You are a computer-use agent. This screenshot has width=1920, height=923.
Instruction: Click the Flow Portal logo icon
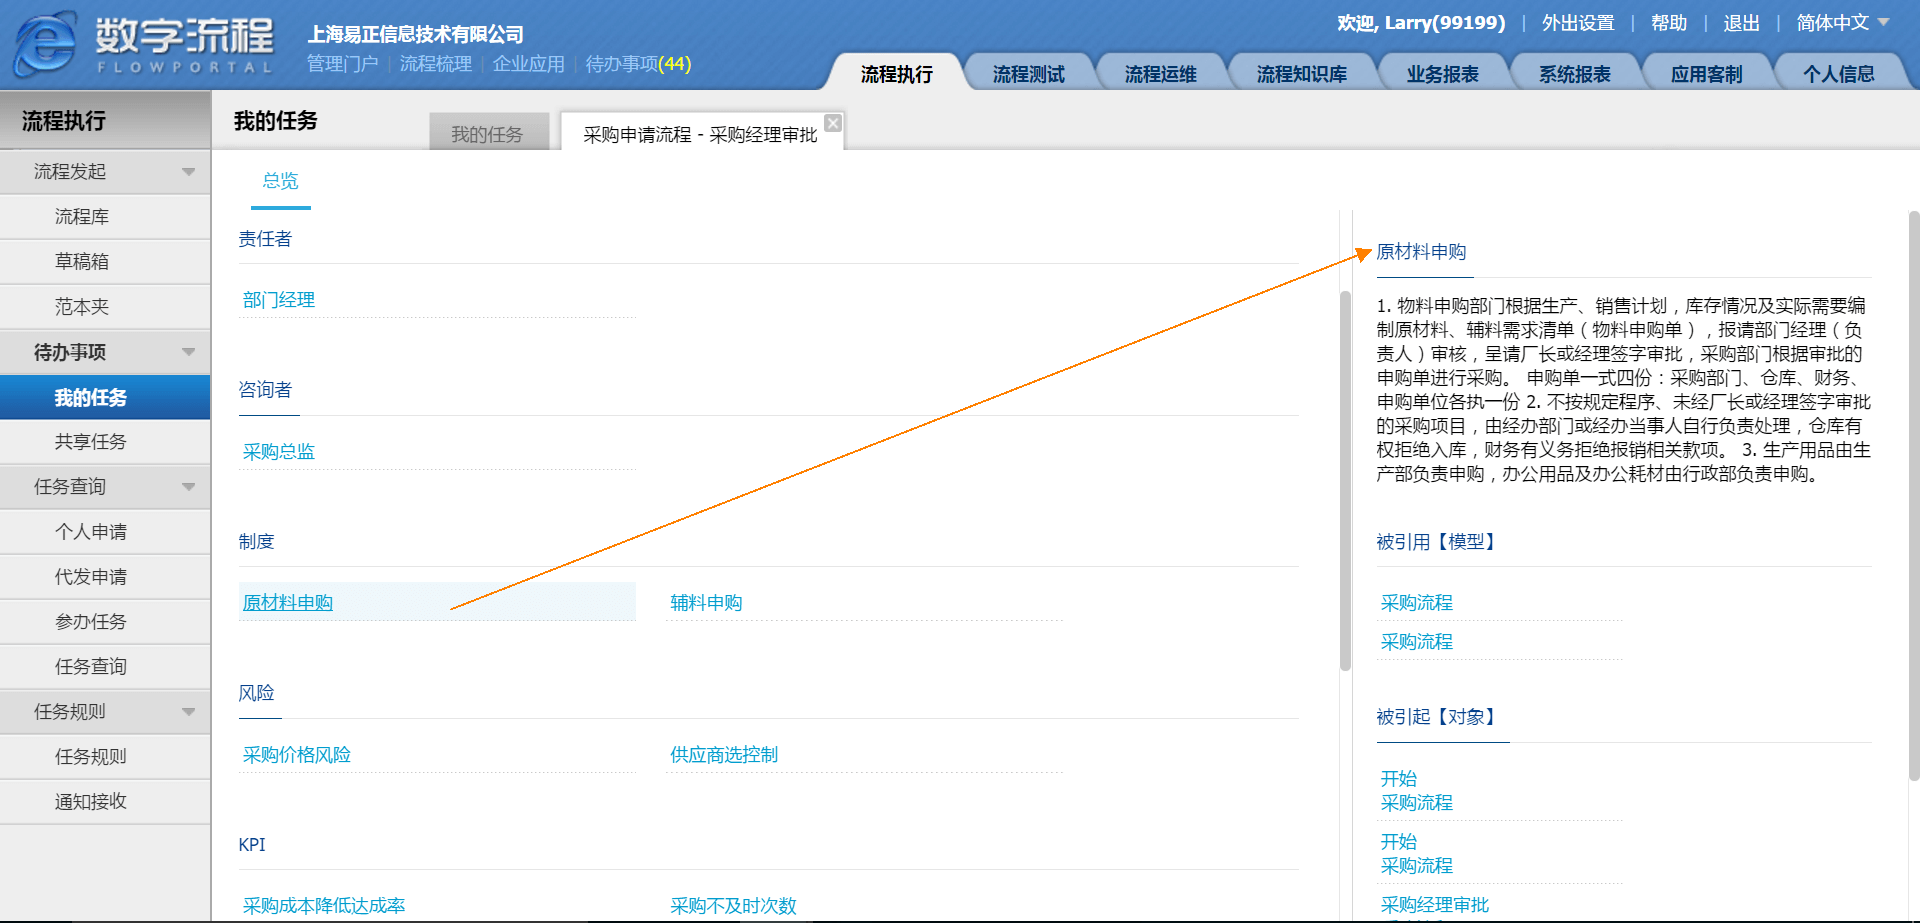pyautogui.click(x=45, y=45)
